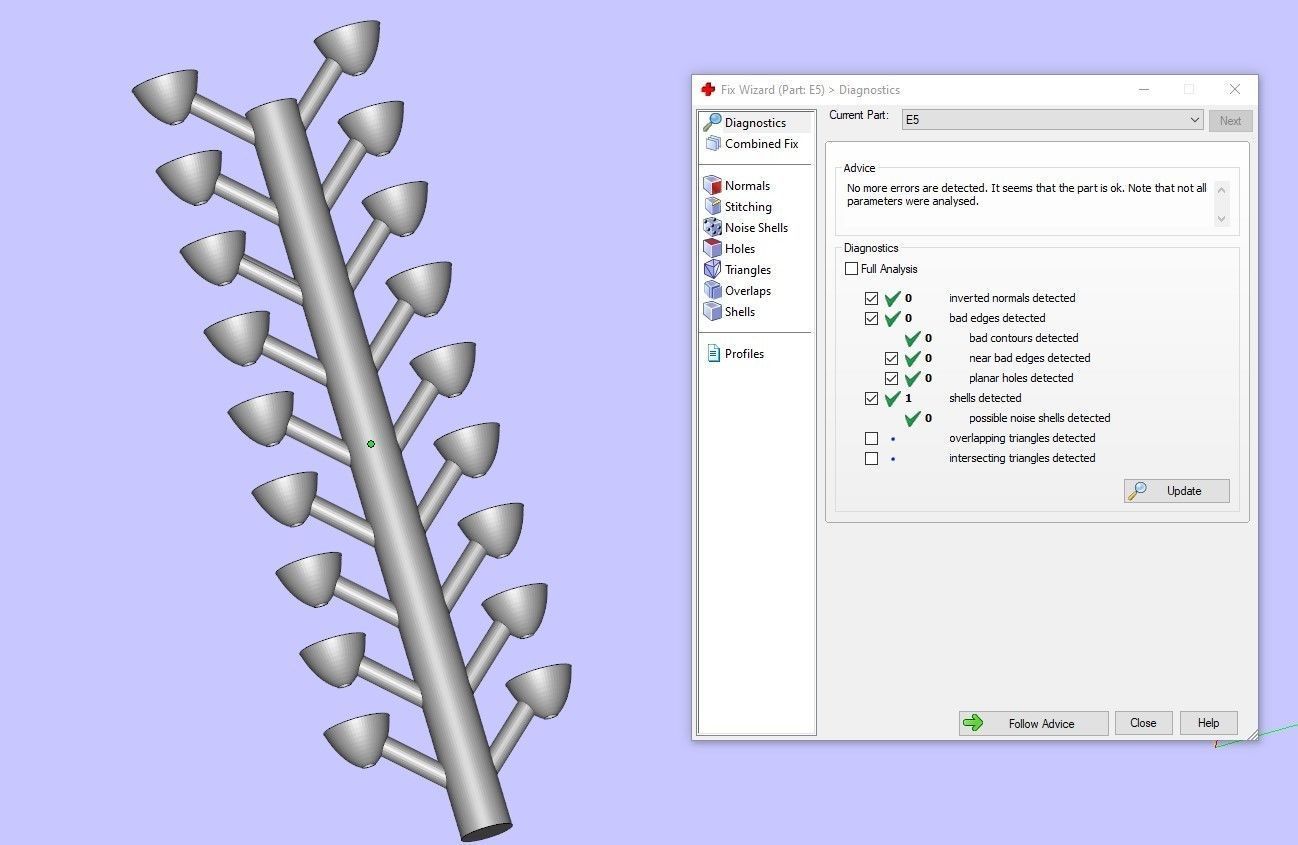Click the Overlaps cube icon
Screen dimensions: 1298x845
coord(712,290)
